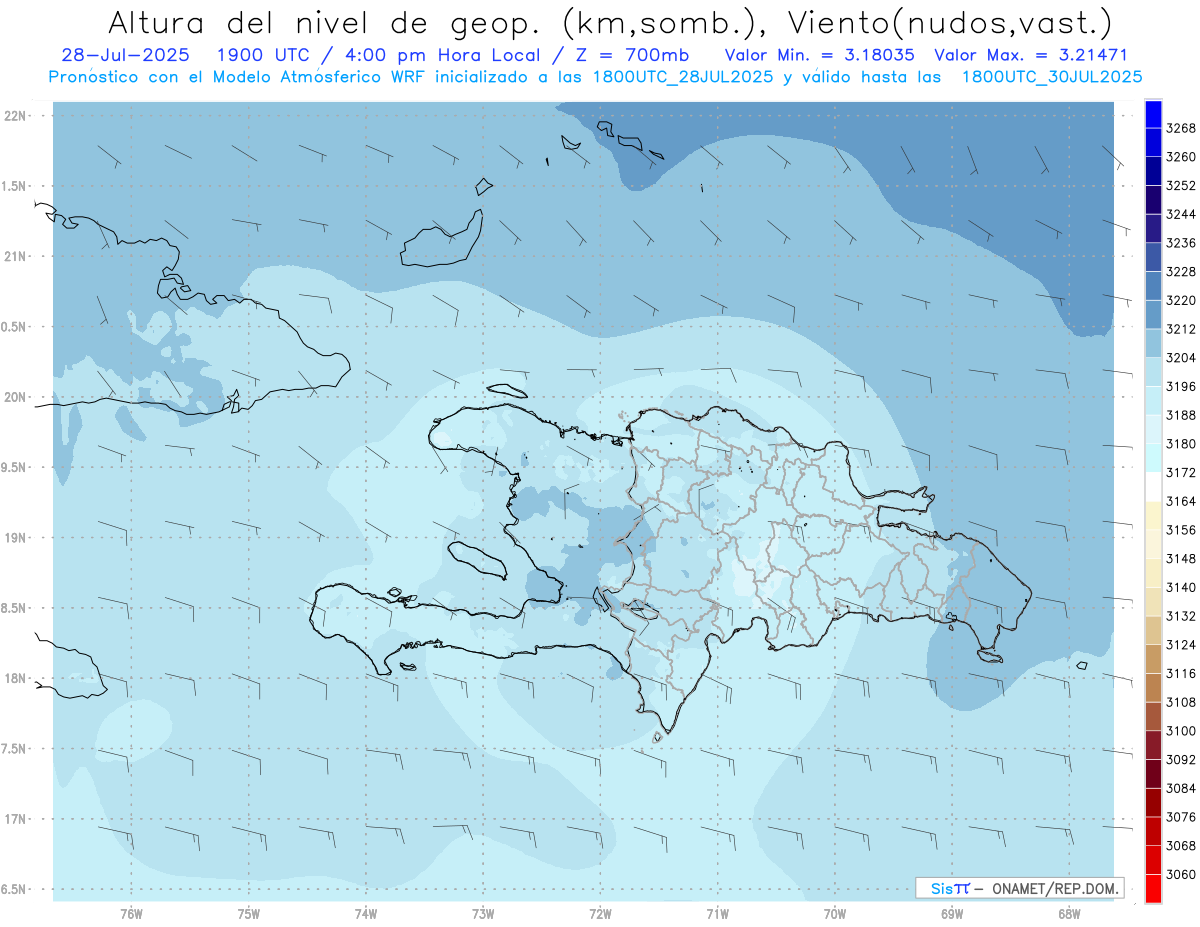Click the color bar label '3060'

(1180, 874)
